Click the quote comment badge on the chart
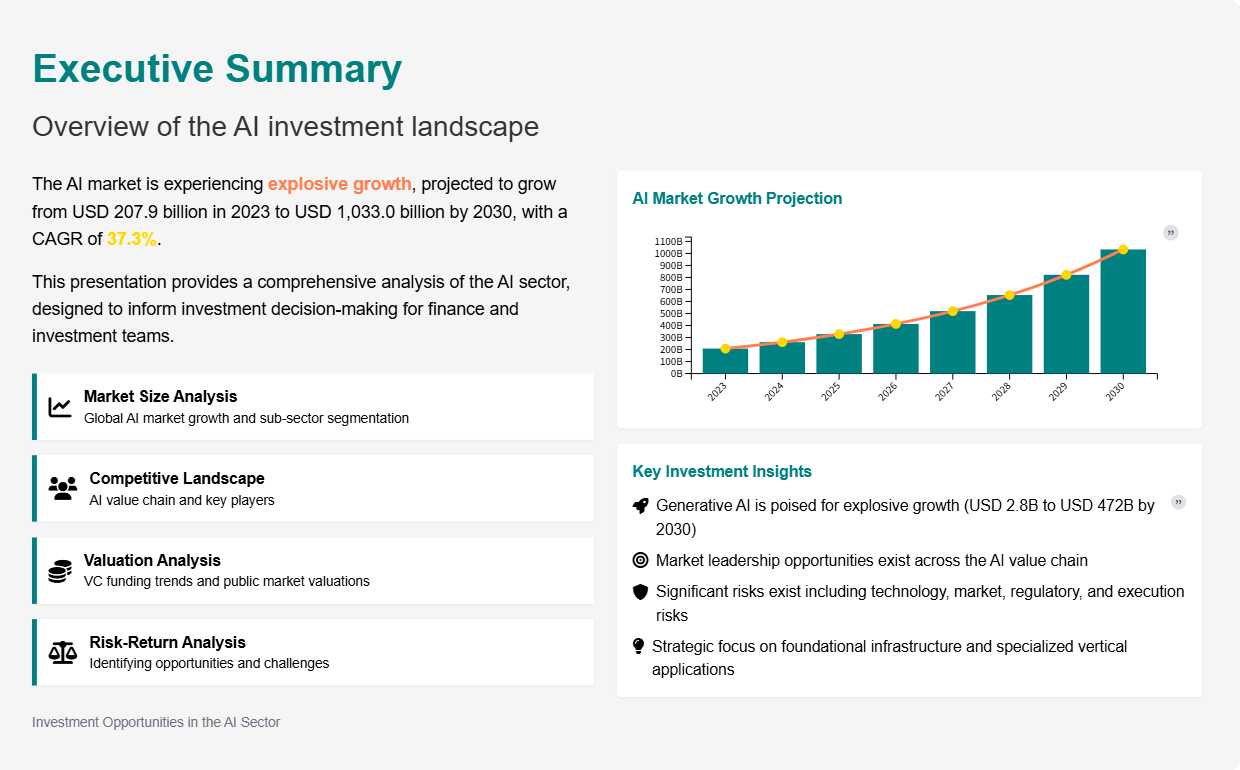Viewport: 1240px width, 770px height. pos(1171,233)
